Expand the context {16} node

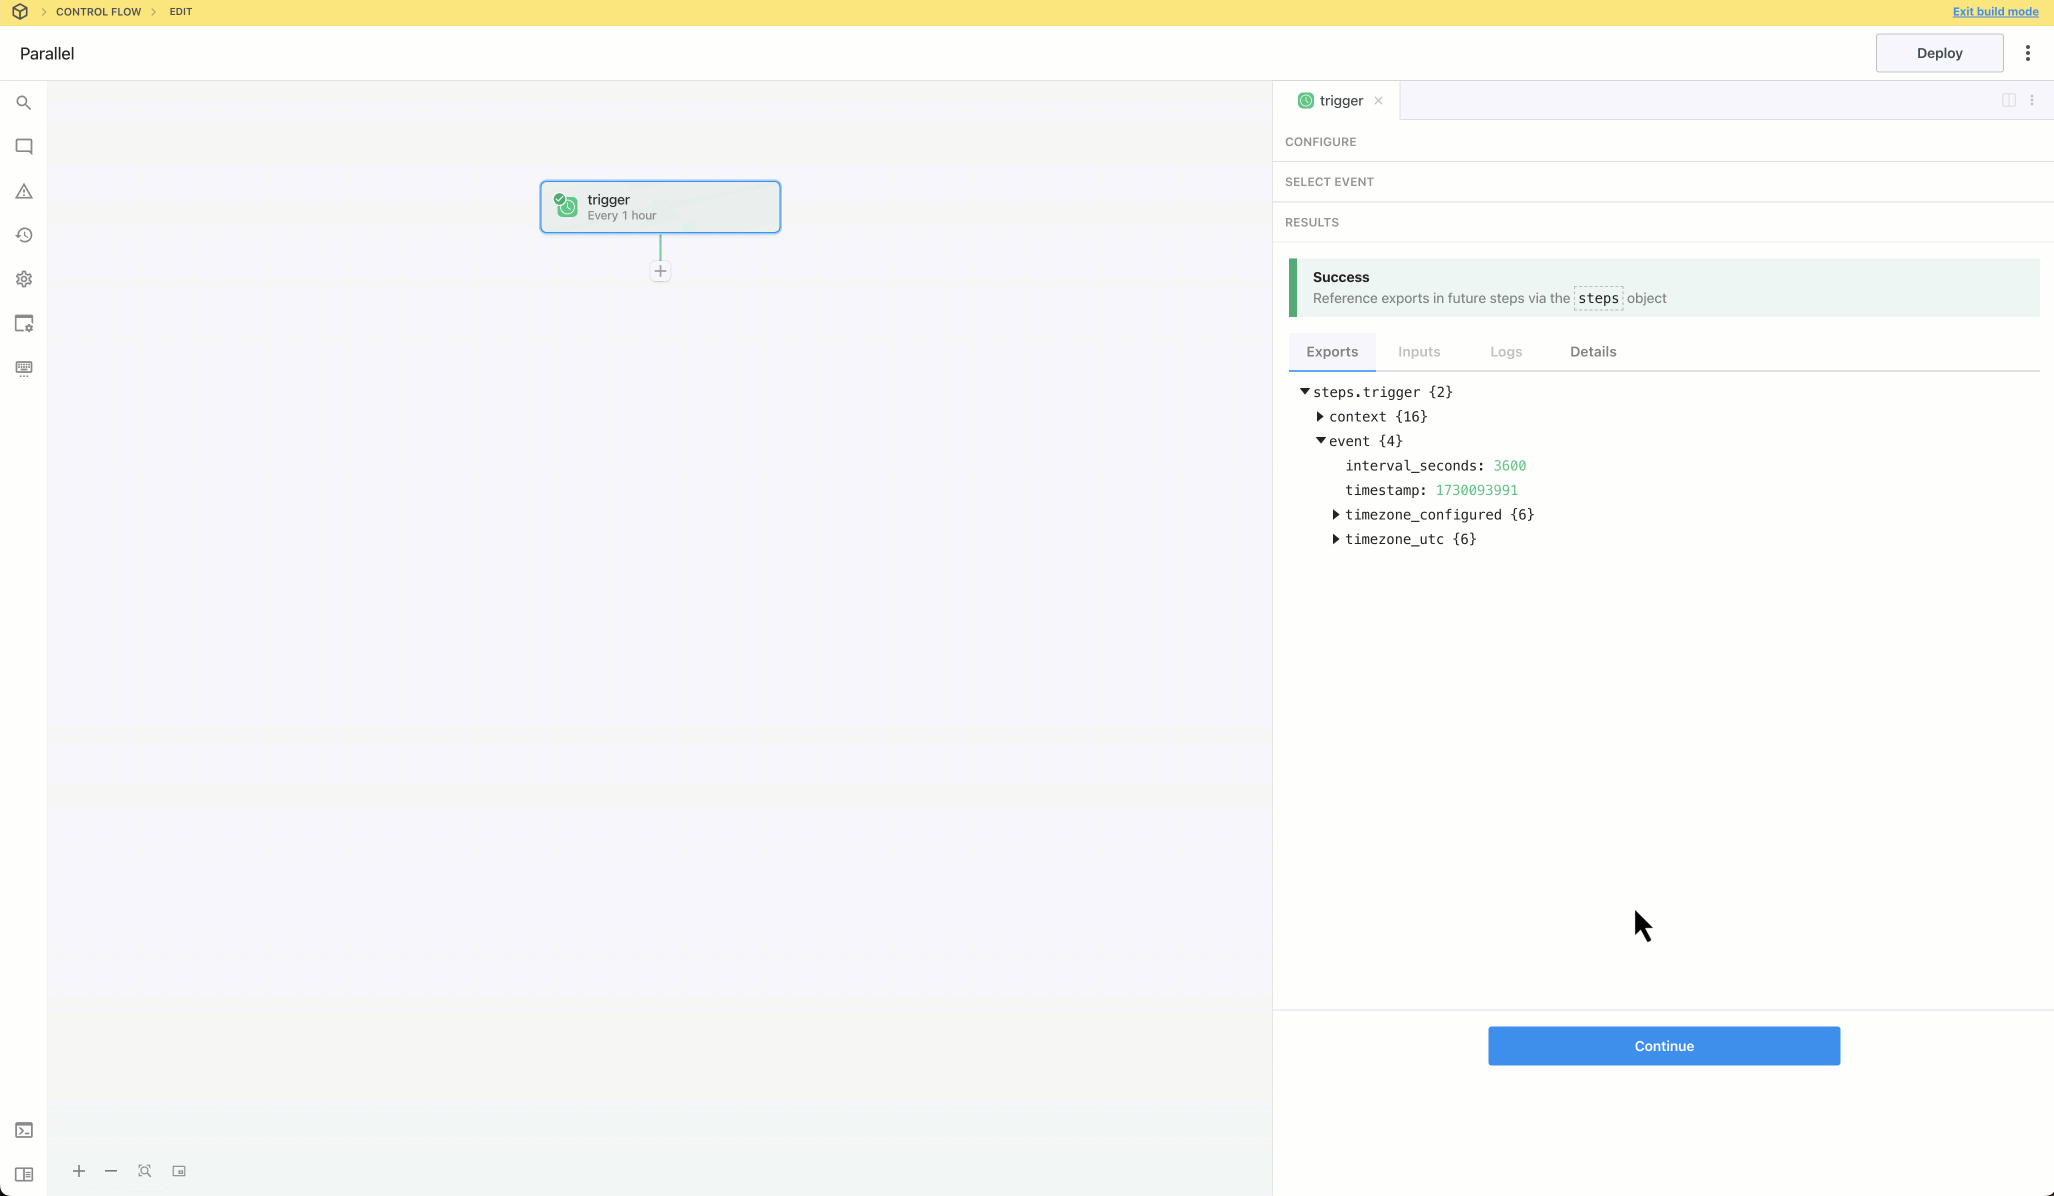click(1320, 417)
